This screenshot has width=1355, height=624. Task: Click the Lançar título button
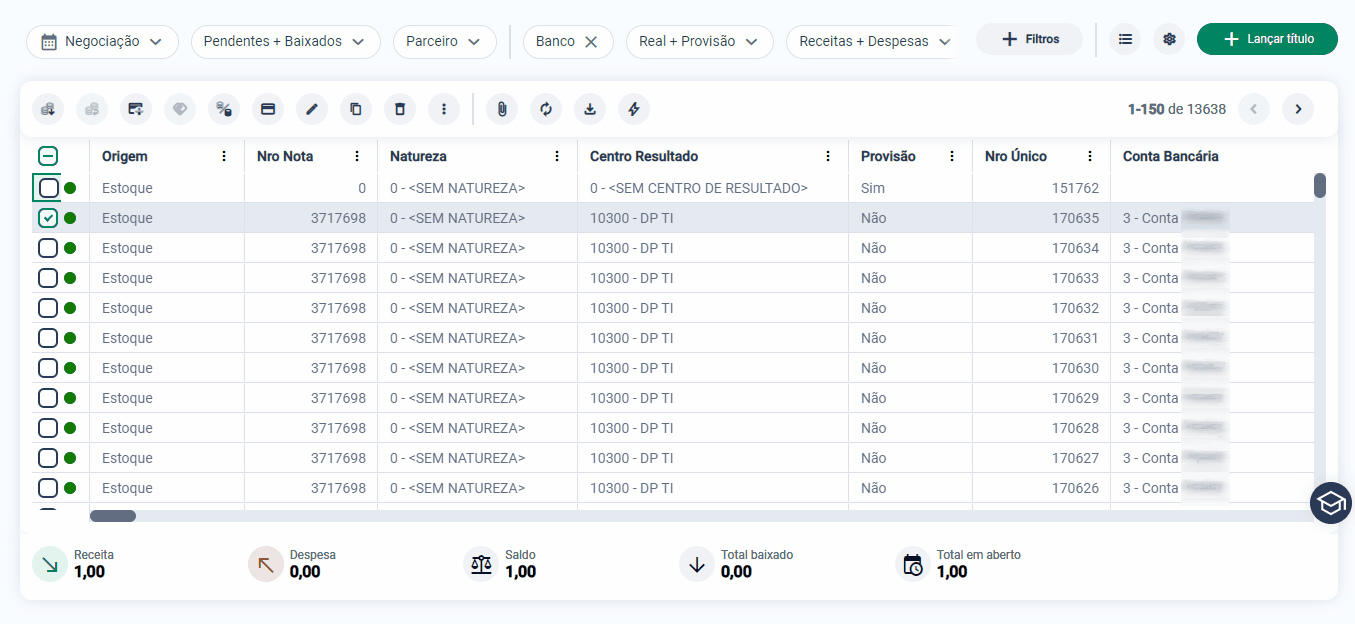pyautogui.click(x=1267, y=39)
